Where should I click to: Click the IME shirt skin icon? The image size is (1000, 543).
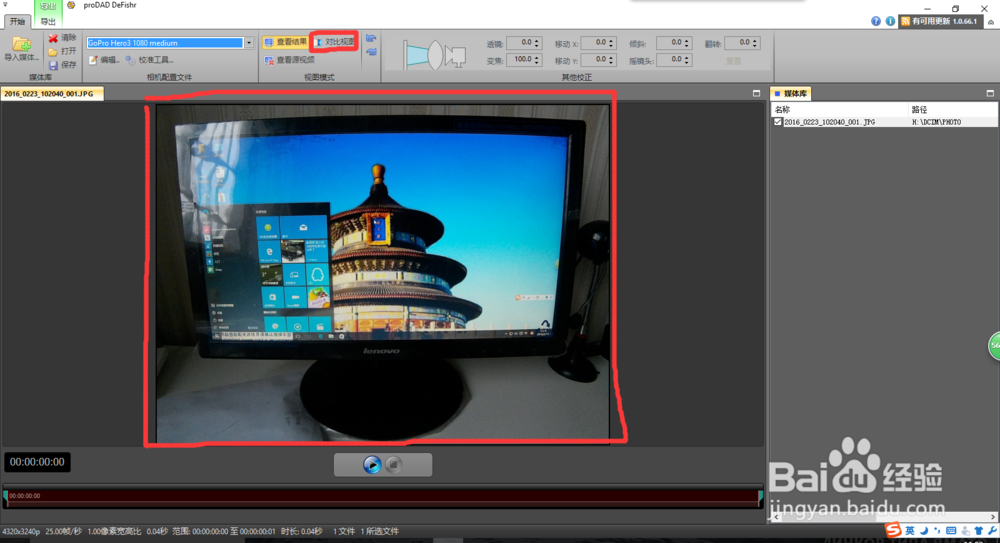979,531
